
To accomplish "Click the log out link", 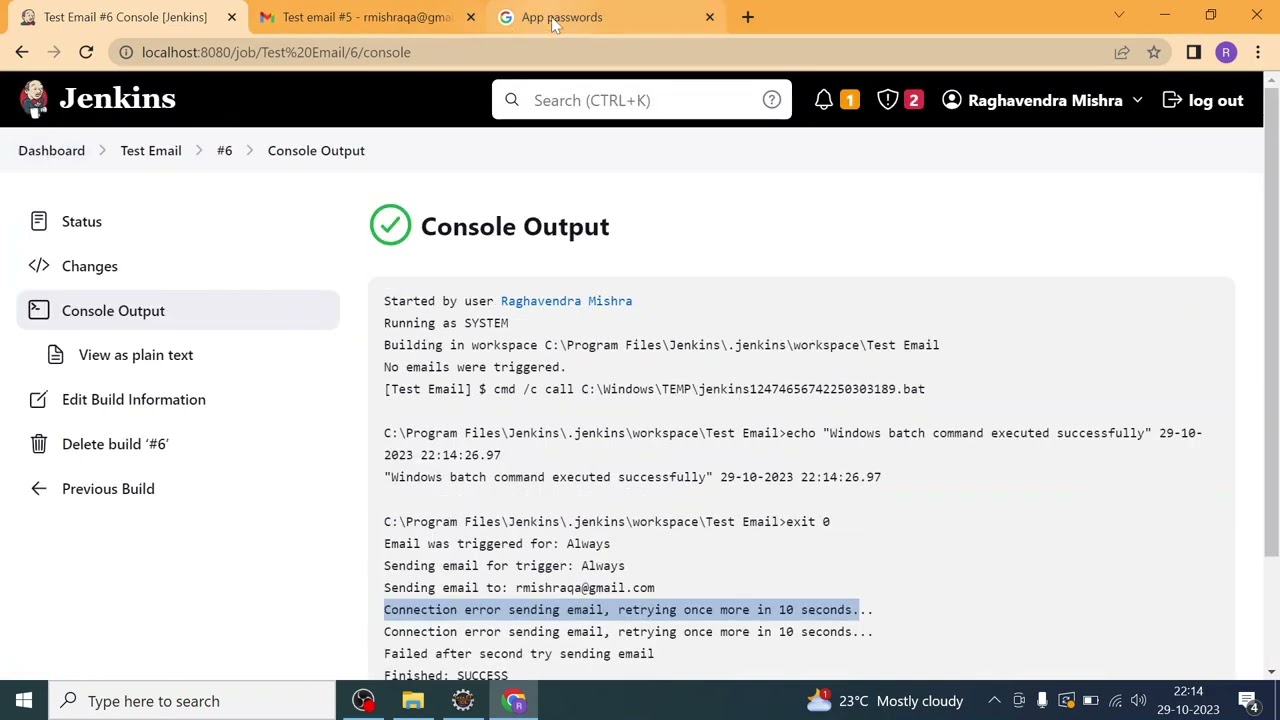I will coord(1215,100).
